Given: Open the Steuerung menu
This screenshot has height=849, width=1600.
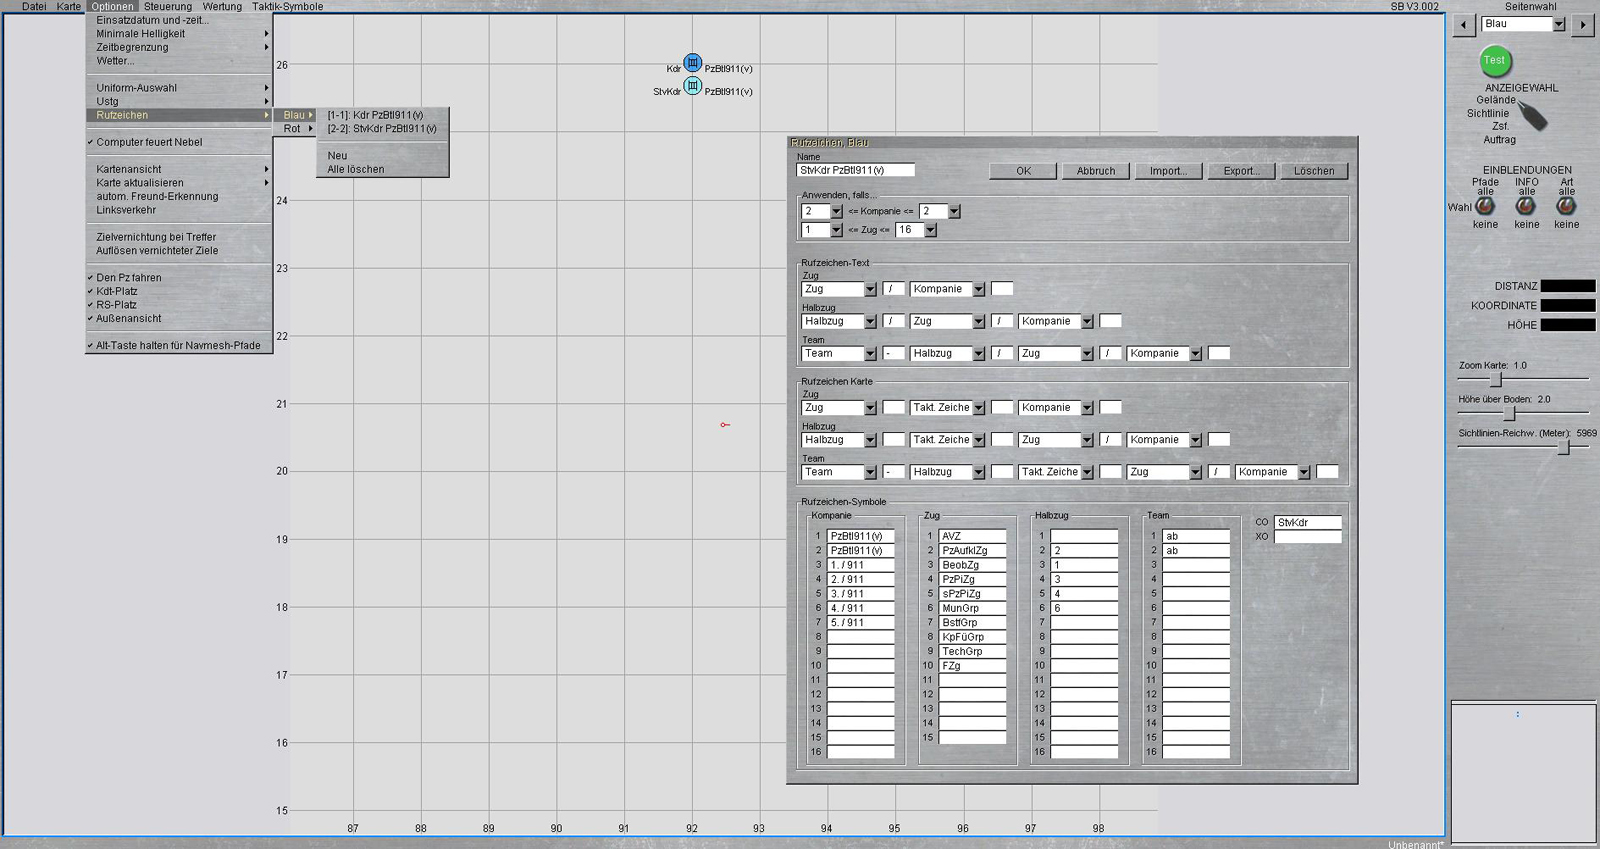Looking at the screenshot, I should click(167, 6).
